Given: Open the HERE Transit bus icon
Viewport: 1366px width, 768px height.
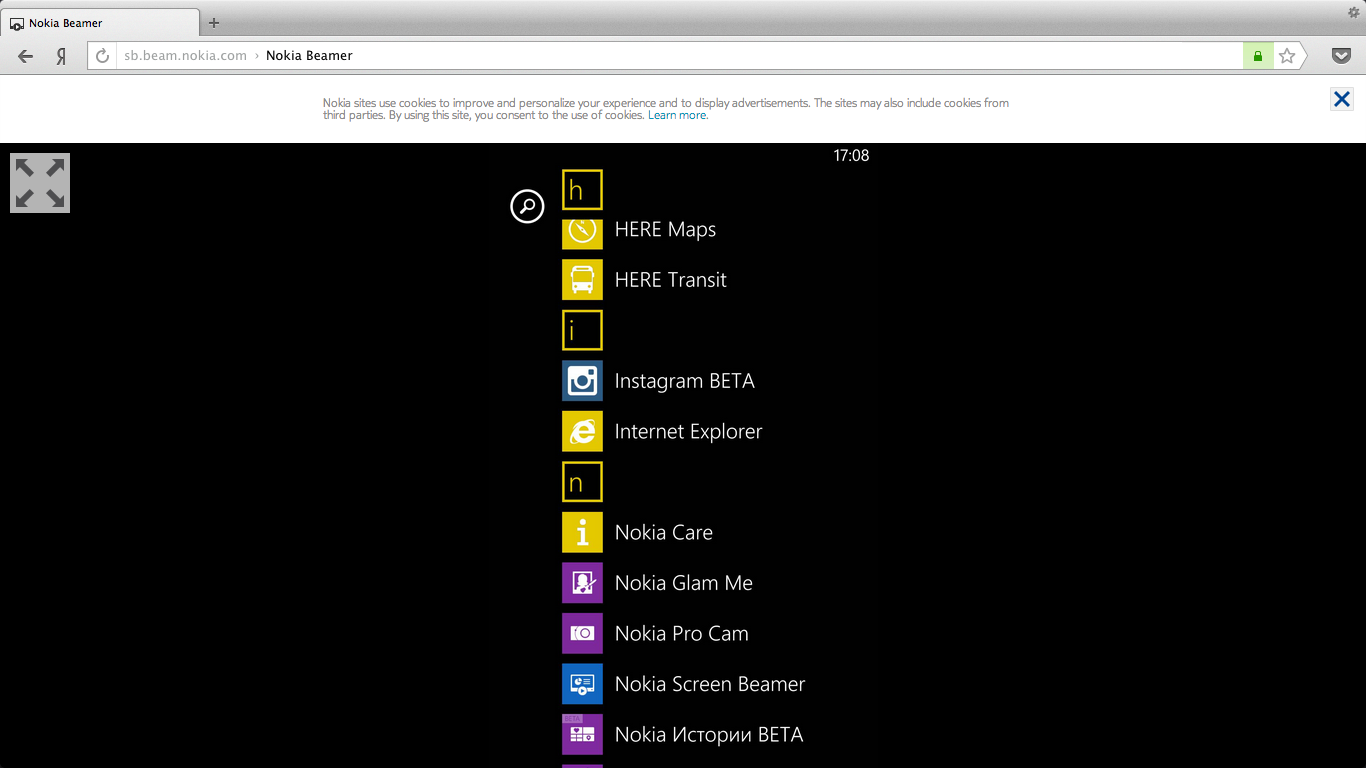Looking at the screenshot, I should coord(582,280).
